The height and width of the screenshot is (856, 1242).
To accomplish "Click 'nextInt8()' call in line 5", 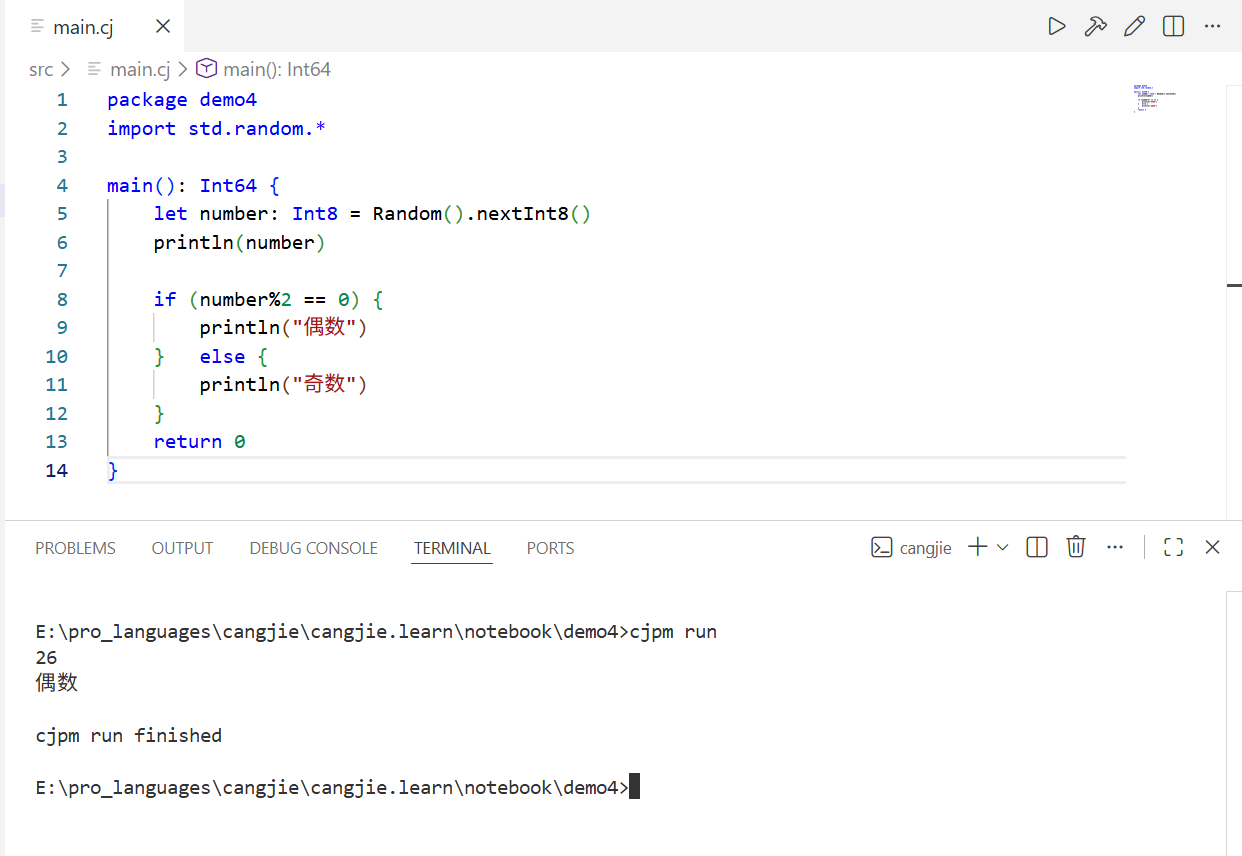I will [534, 214].
